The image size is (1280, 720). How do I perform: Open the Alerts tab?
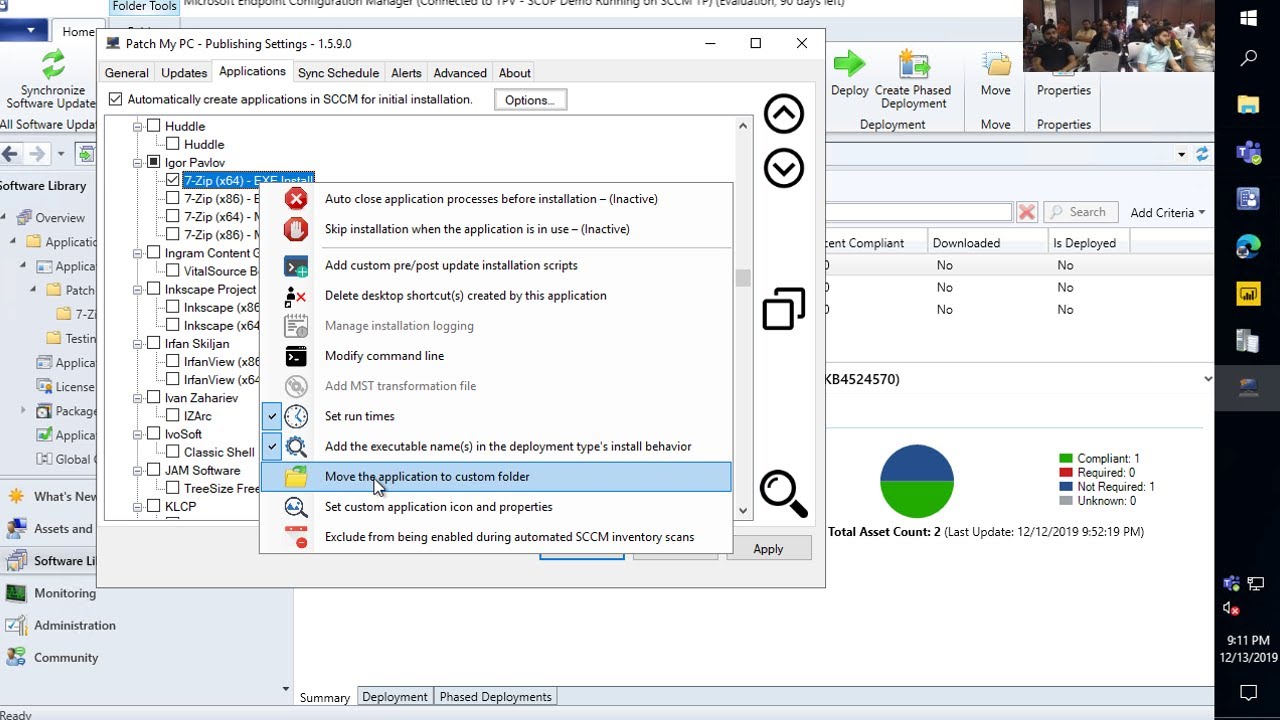406,73
